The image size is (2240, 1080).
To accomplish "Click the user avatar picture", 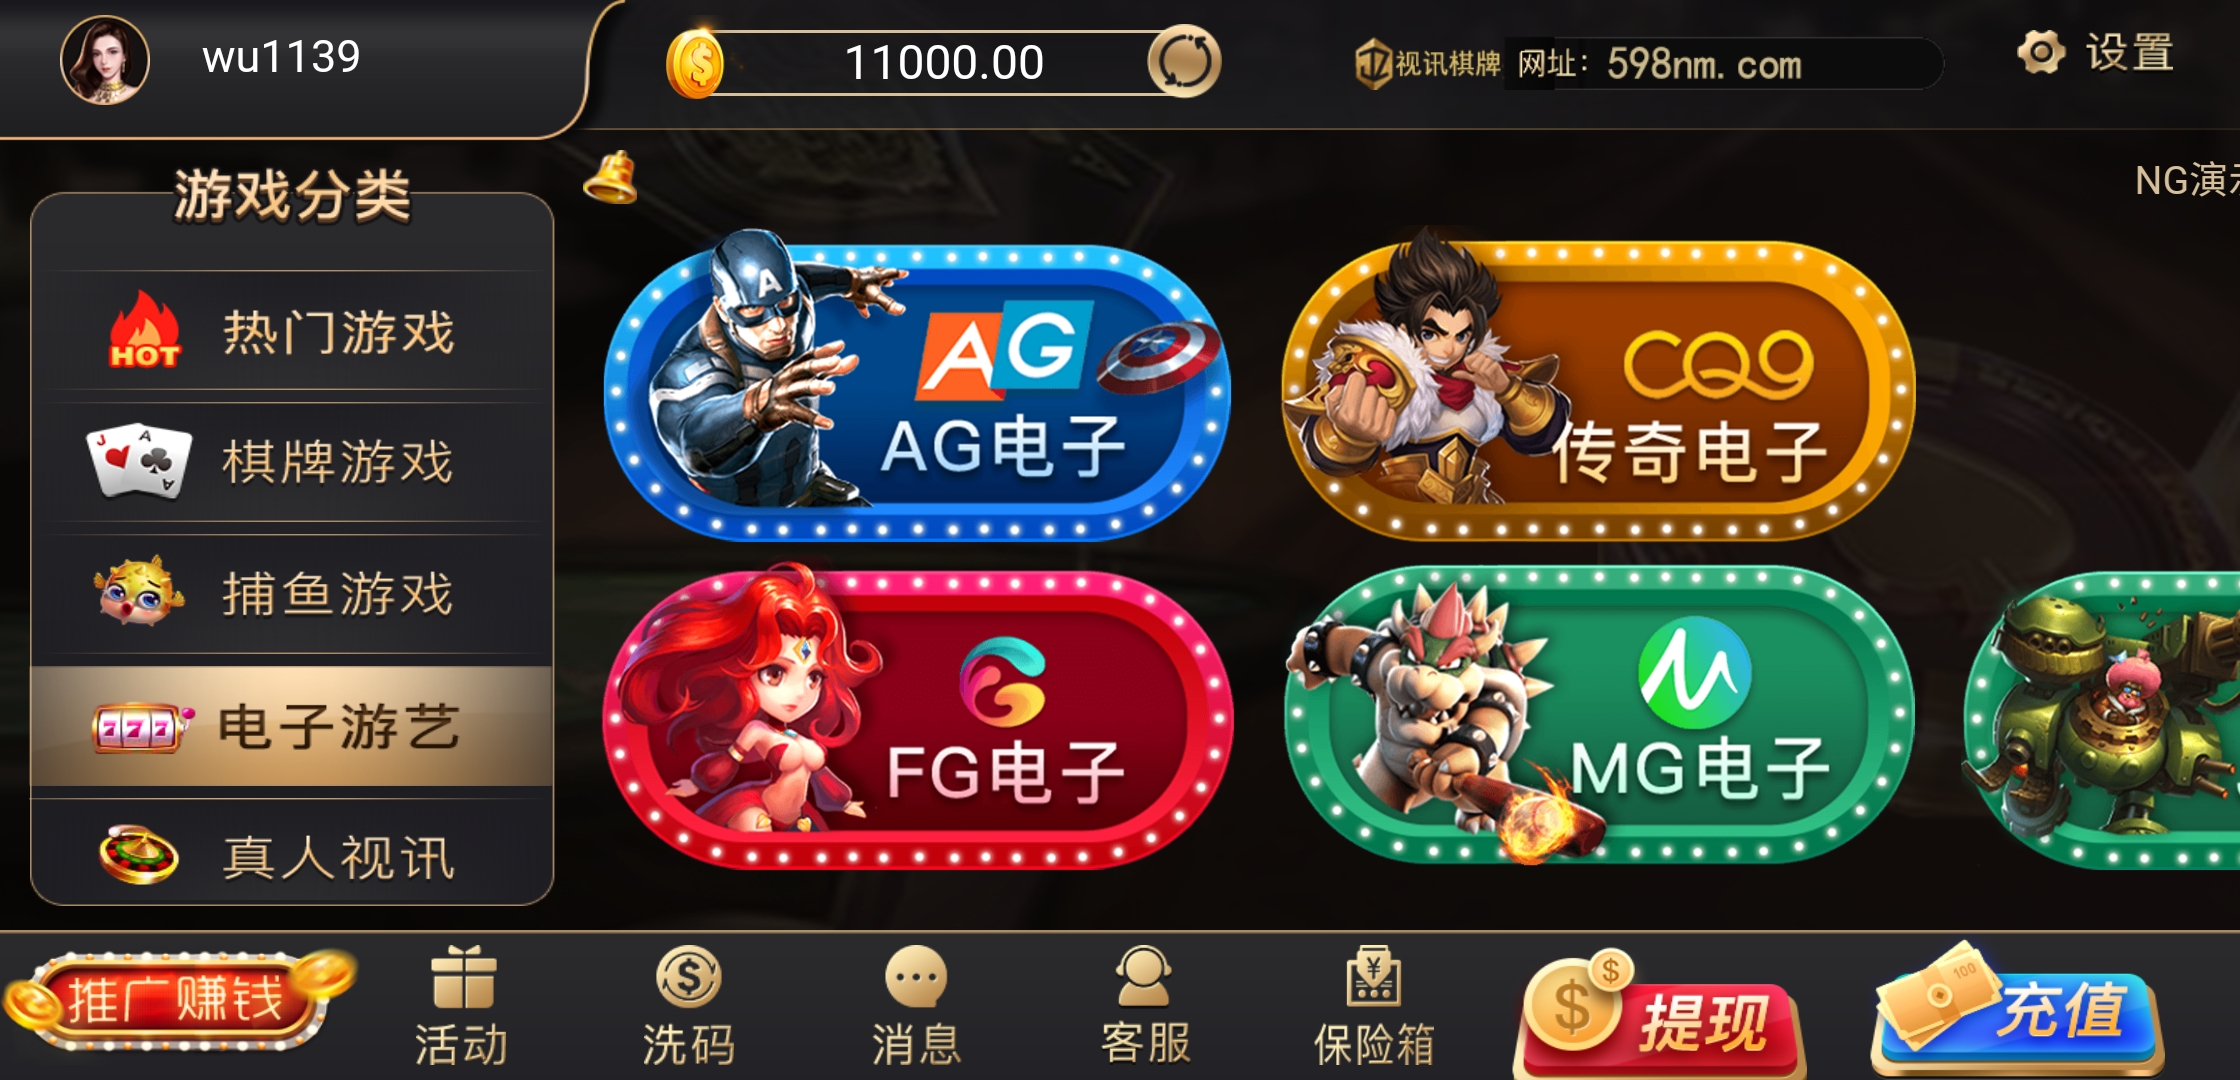I will 105,60.
